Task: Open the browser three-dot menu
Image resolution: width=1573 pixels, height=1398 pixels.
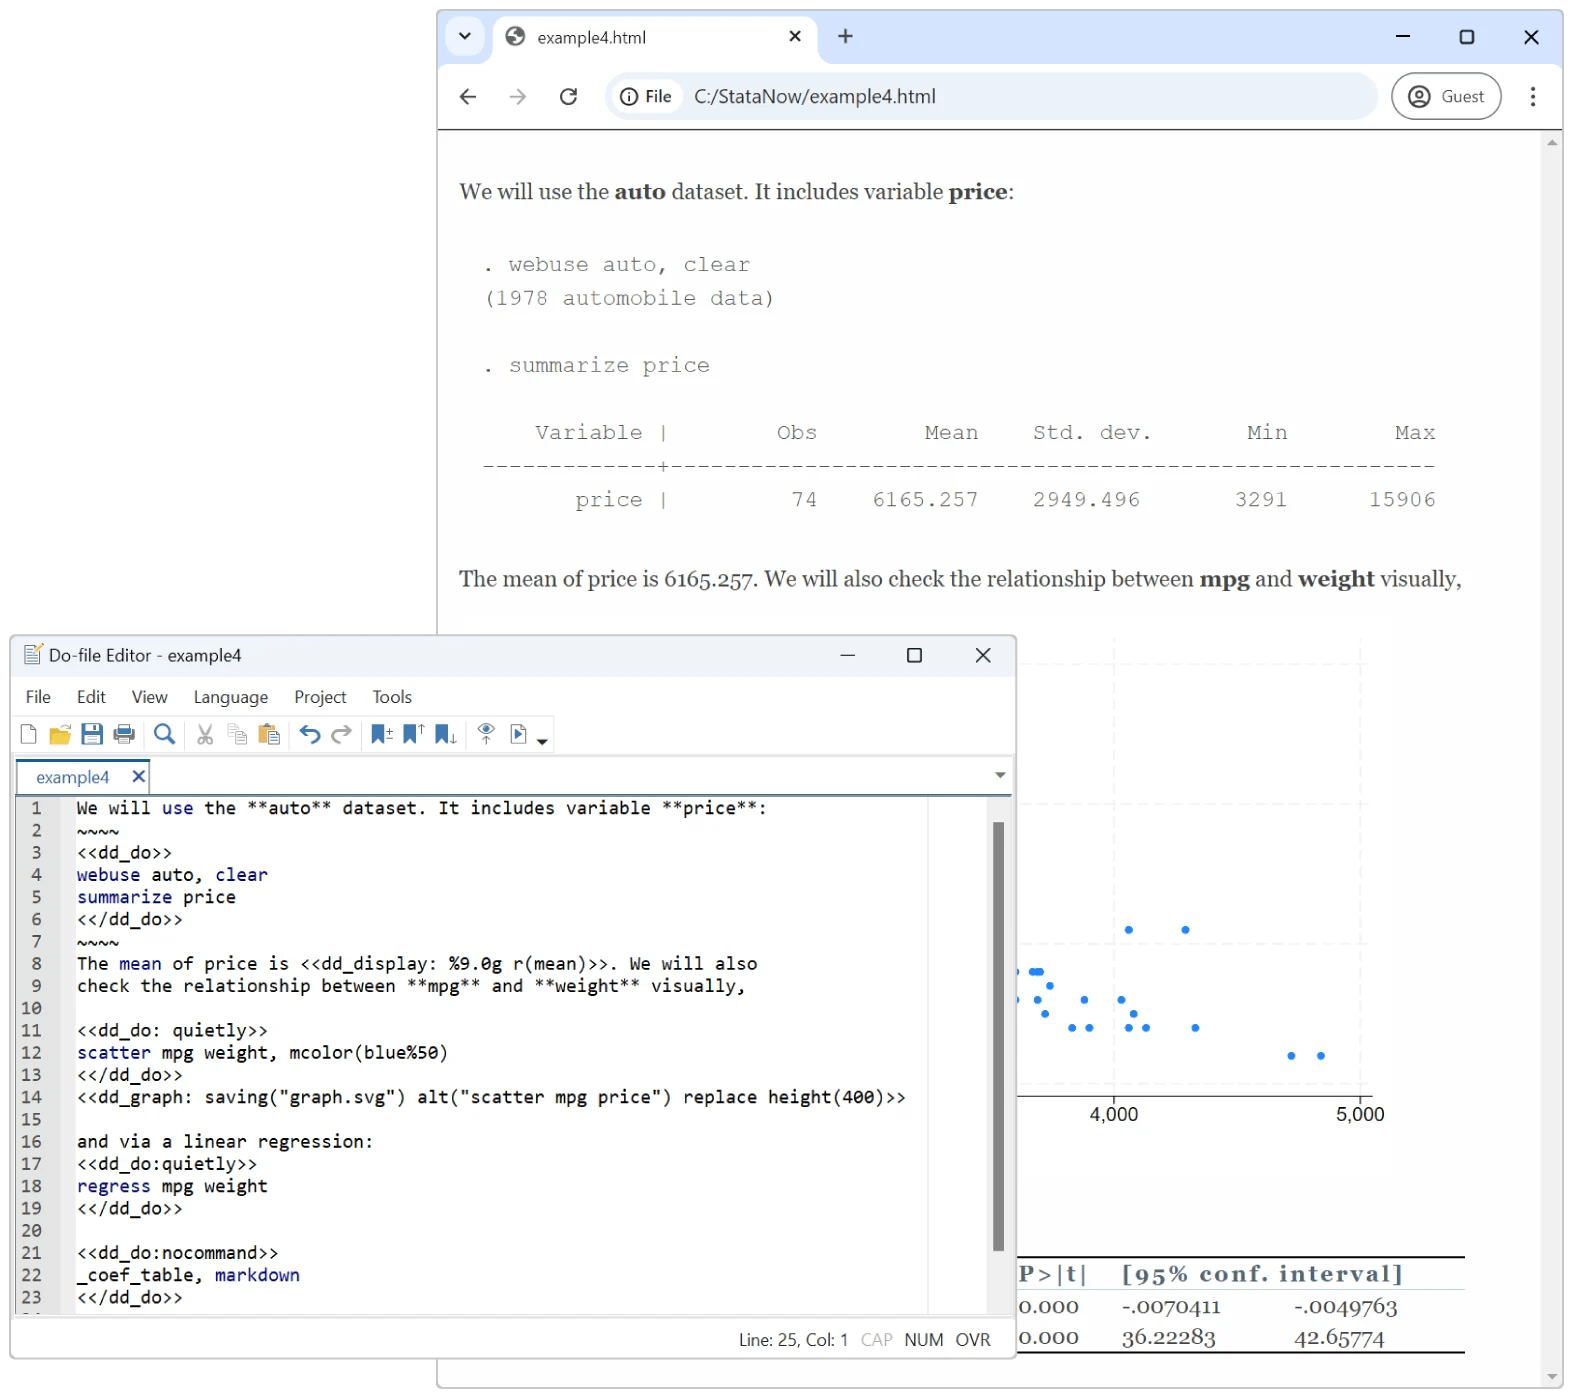Action: click(1533, 97)
